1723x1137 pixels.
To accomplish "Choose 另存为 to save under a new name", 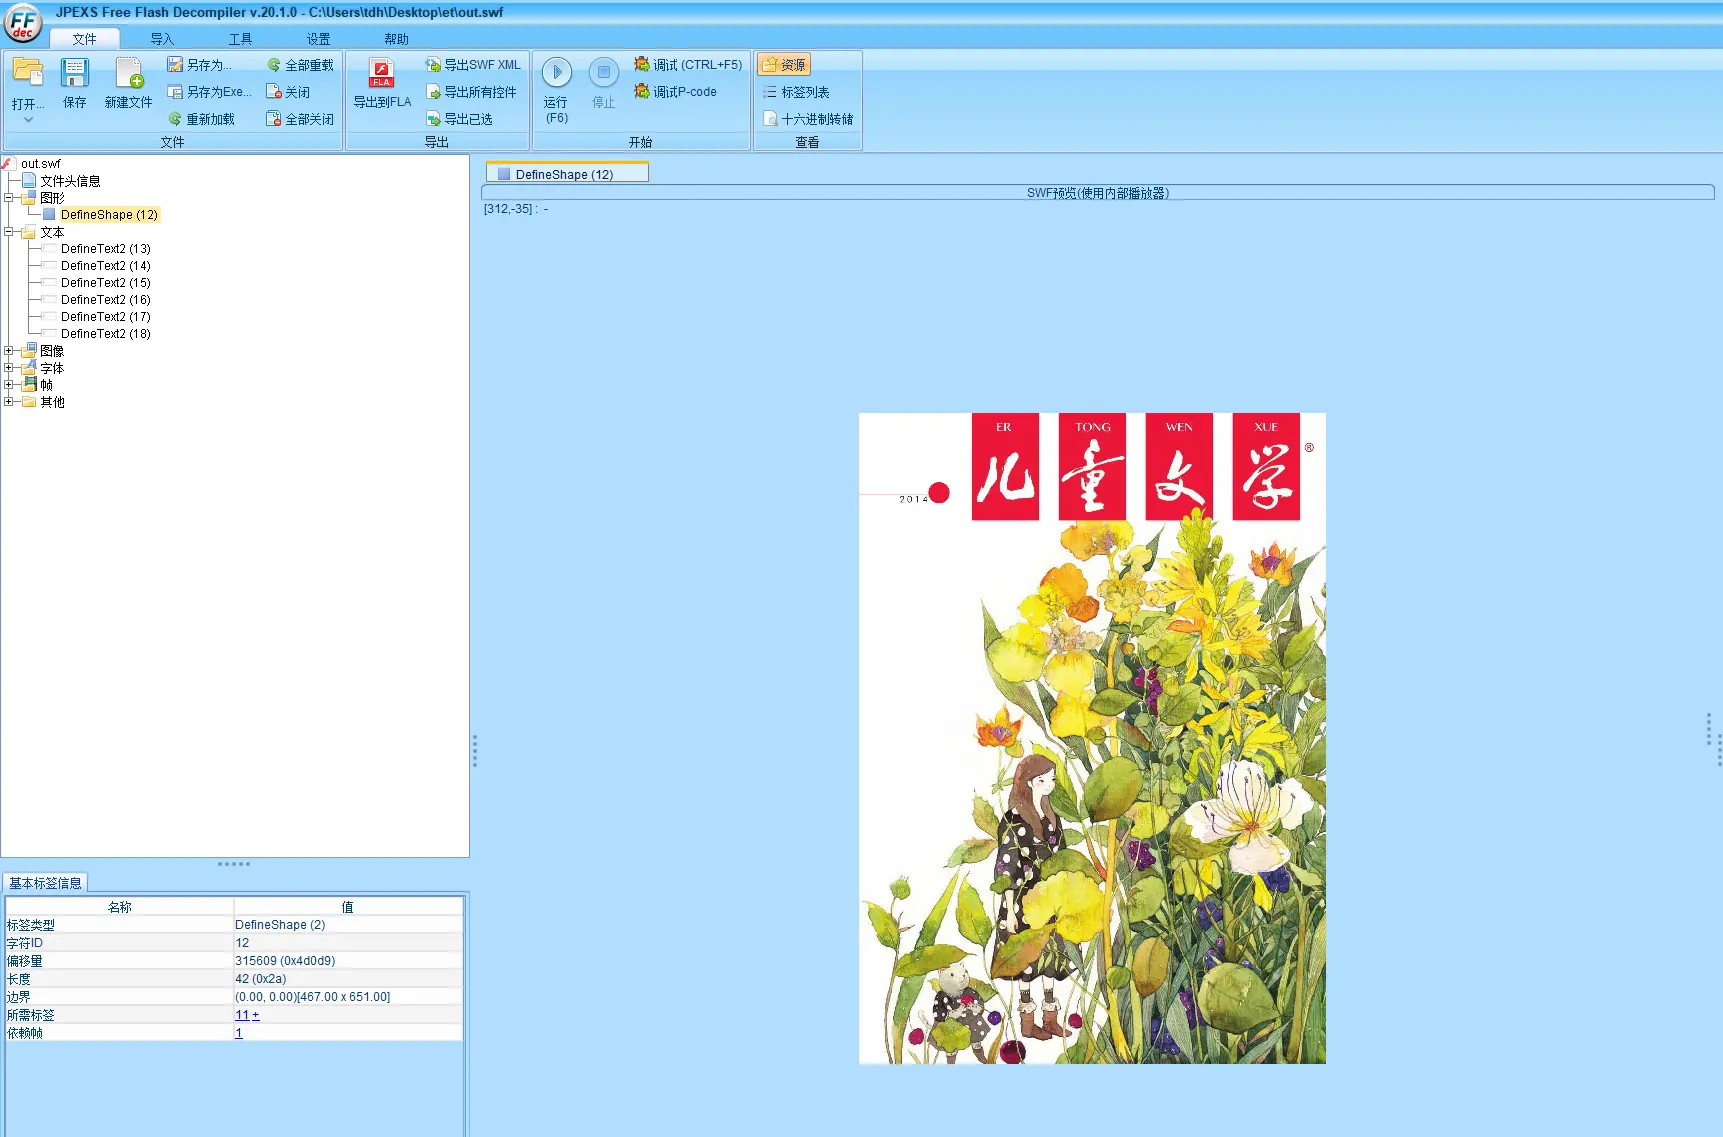I will click(x=200, y=65).
